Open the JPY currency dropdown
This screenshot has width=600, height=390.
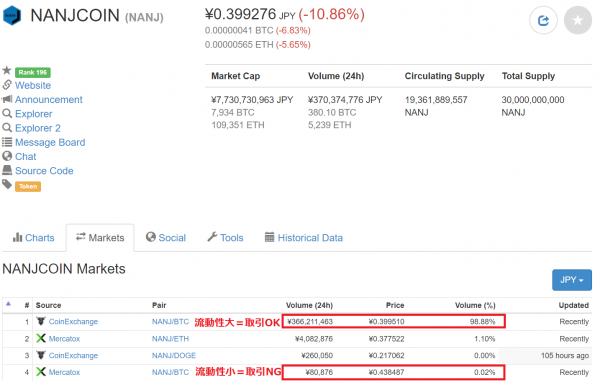point(572,280)
